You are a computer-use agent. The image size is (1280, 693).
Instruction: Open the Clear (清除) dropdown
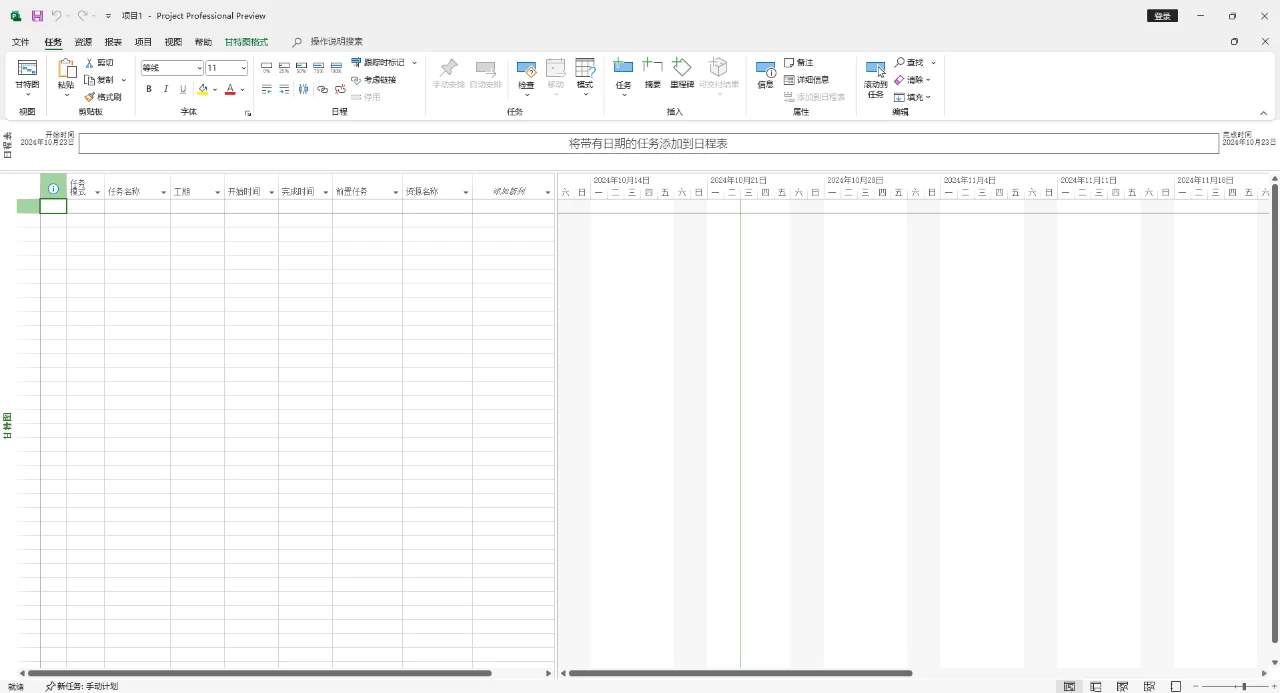click(912, 80)
